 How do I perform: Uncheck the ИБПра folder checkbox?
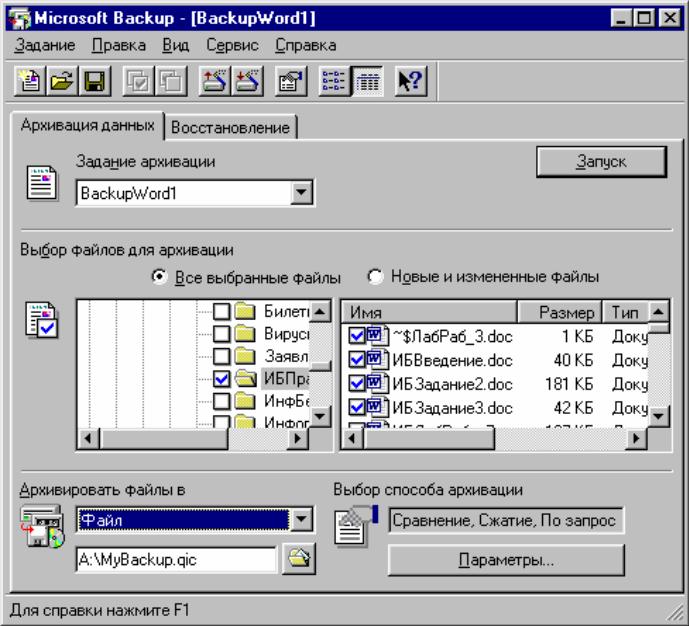click(221, 378)
